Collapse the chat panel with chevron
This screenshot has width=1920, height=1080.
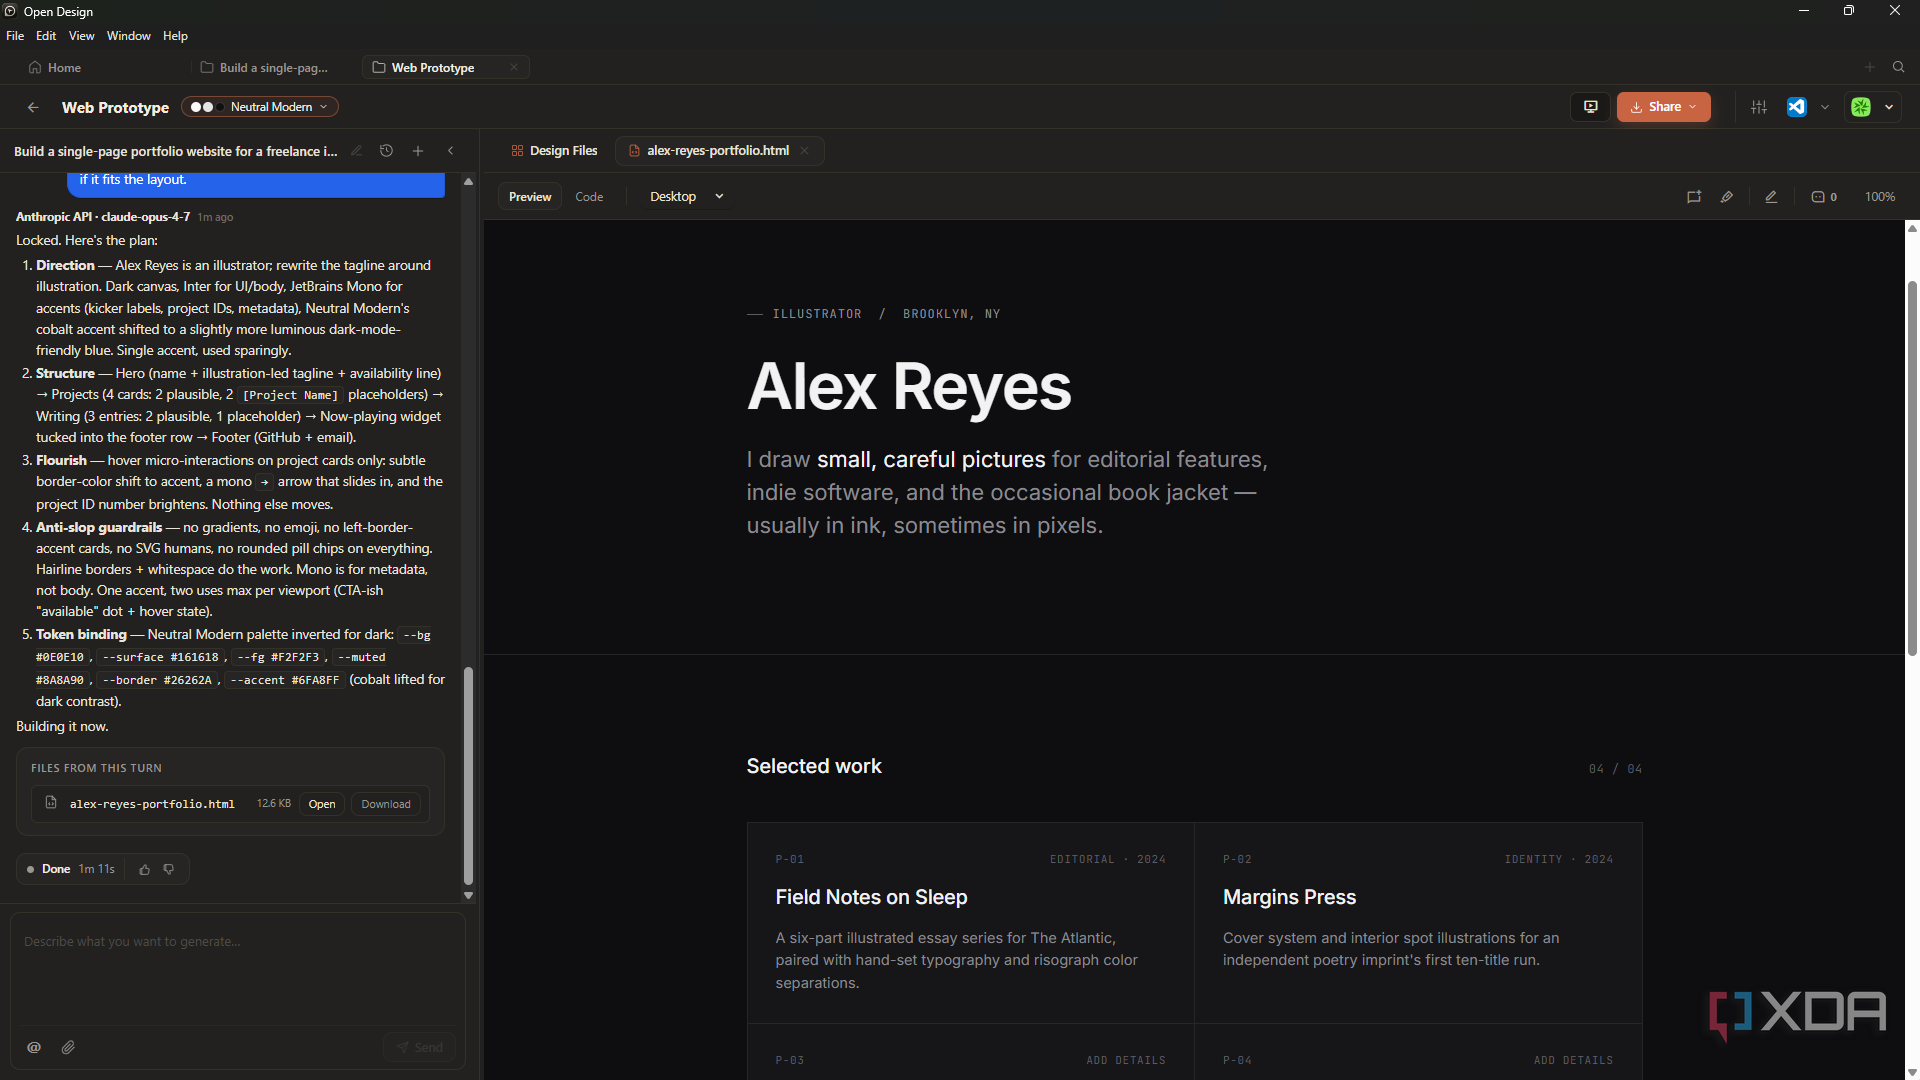click(x=451, y=151)
